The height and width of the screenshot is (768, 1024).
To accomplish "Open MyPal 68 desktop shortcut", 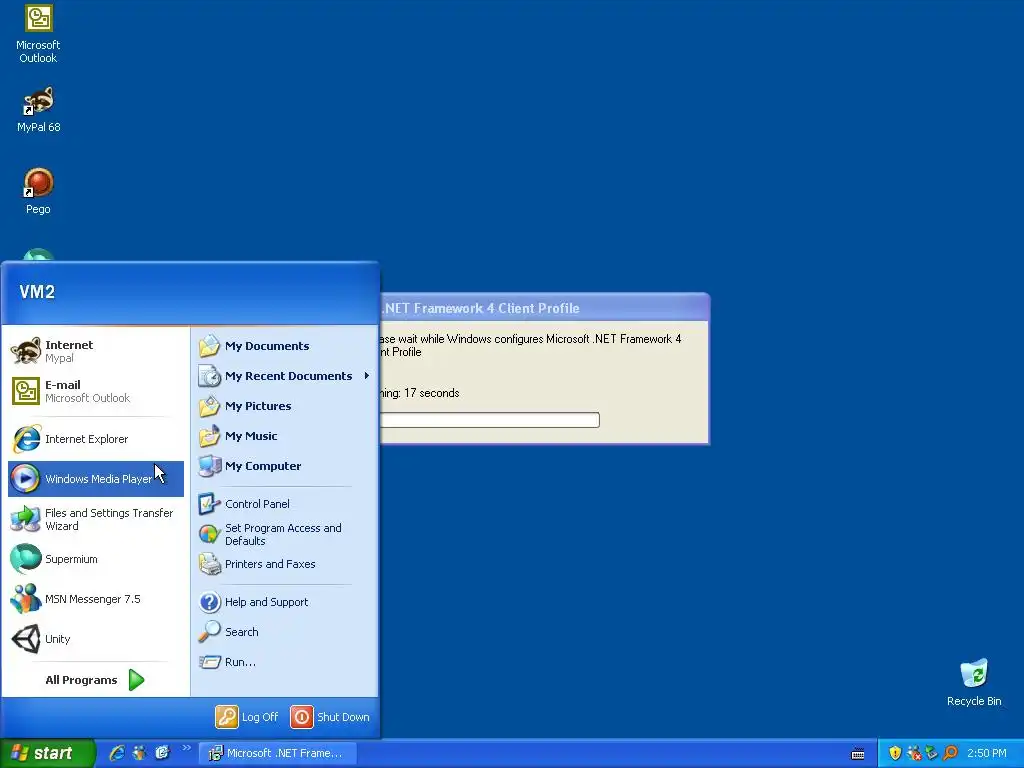I will click(38, 110).
